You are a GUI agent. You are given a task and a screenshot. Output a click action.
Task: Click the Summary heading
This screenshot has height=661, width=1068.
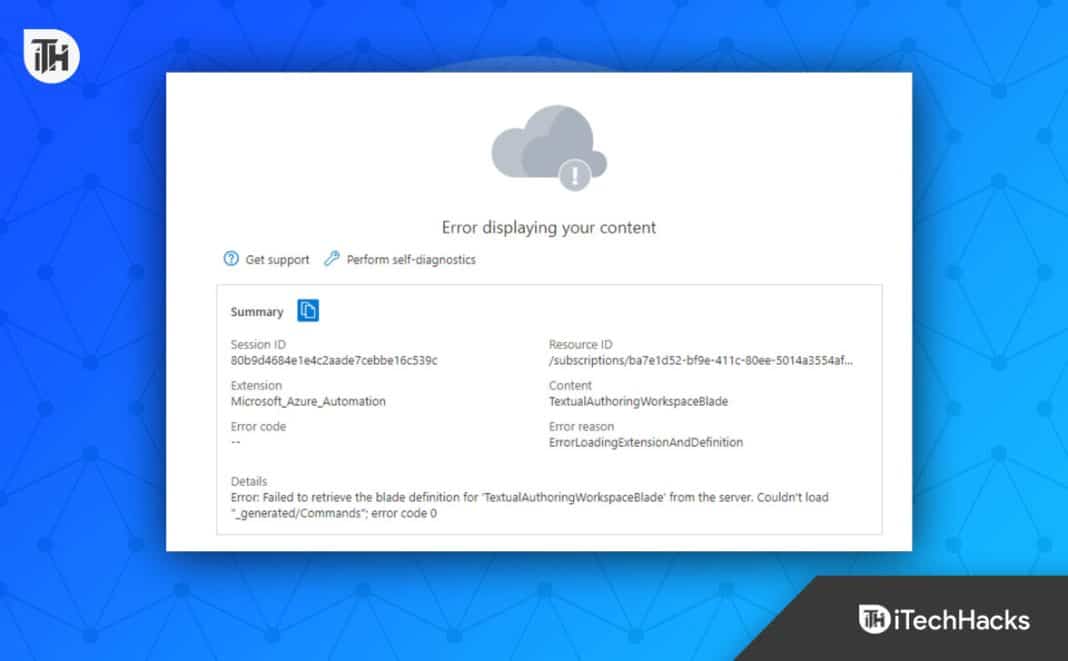pyautogui.click(x=257, y=312)
